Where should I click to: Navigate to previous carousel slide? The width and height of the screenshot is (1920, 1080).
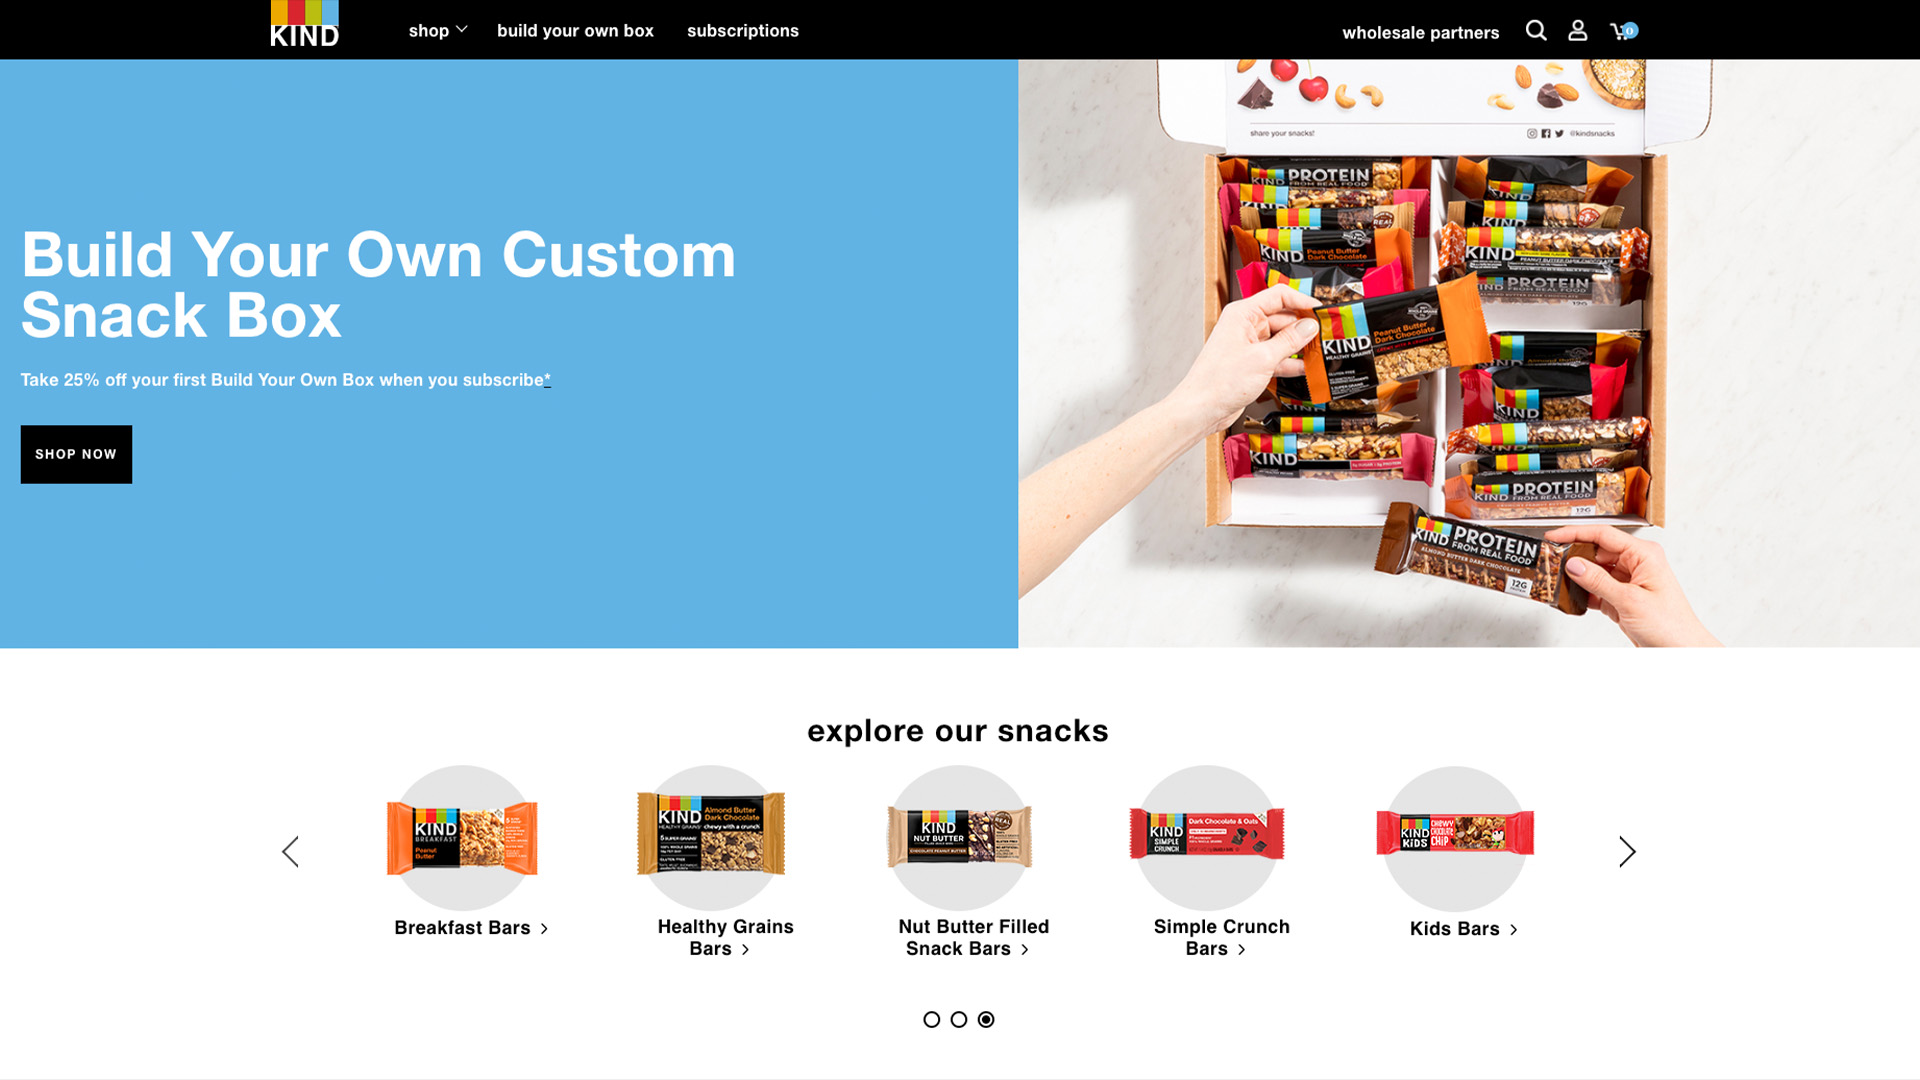[x=291, y=851]
